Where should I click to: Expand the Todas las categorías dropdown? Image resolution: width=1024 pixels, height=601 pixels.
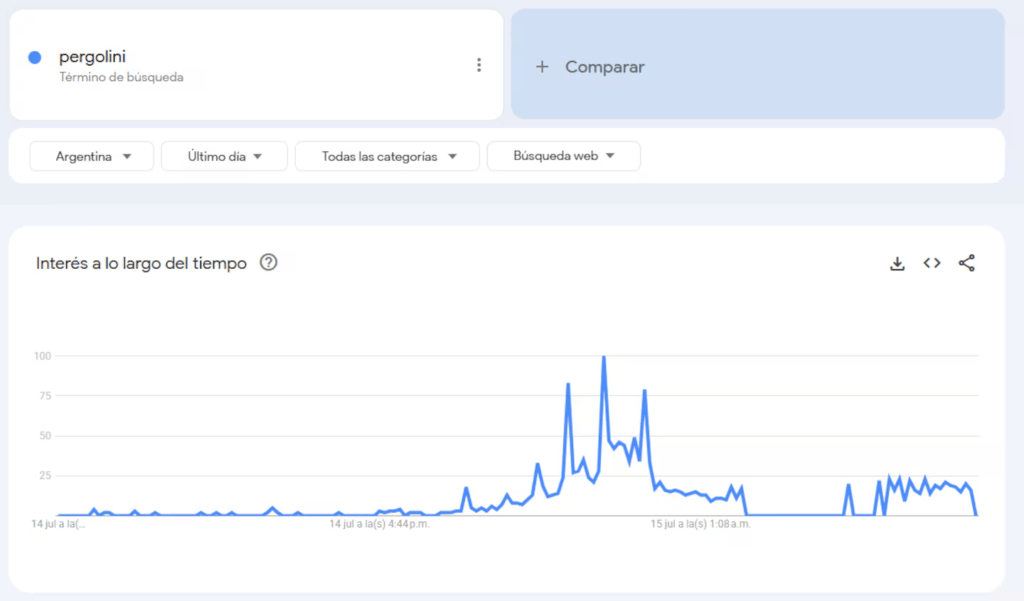pos(388,156)
